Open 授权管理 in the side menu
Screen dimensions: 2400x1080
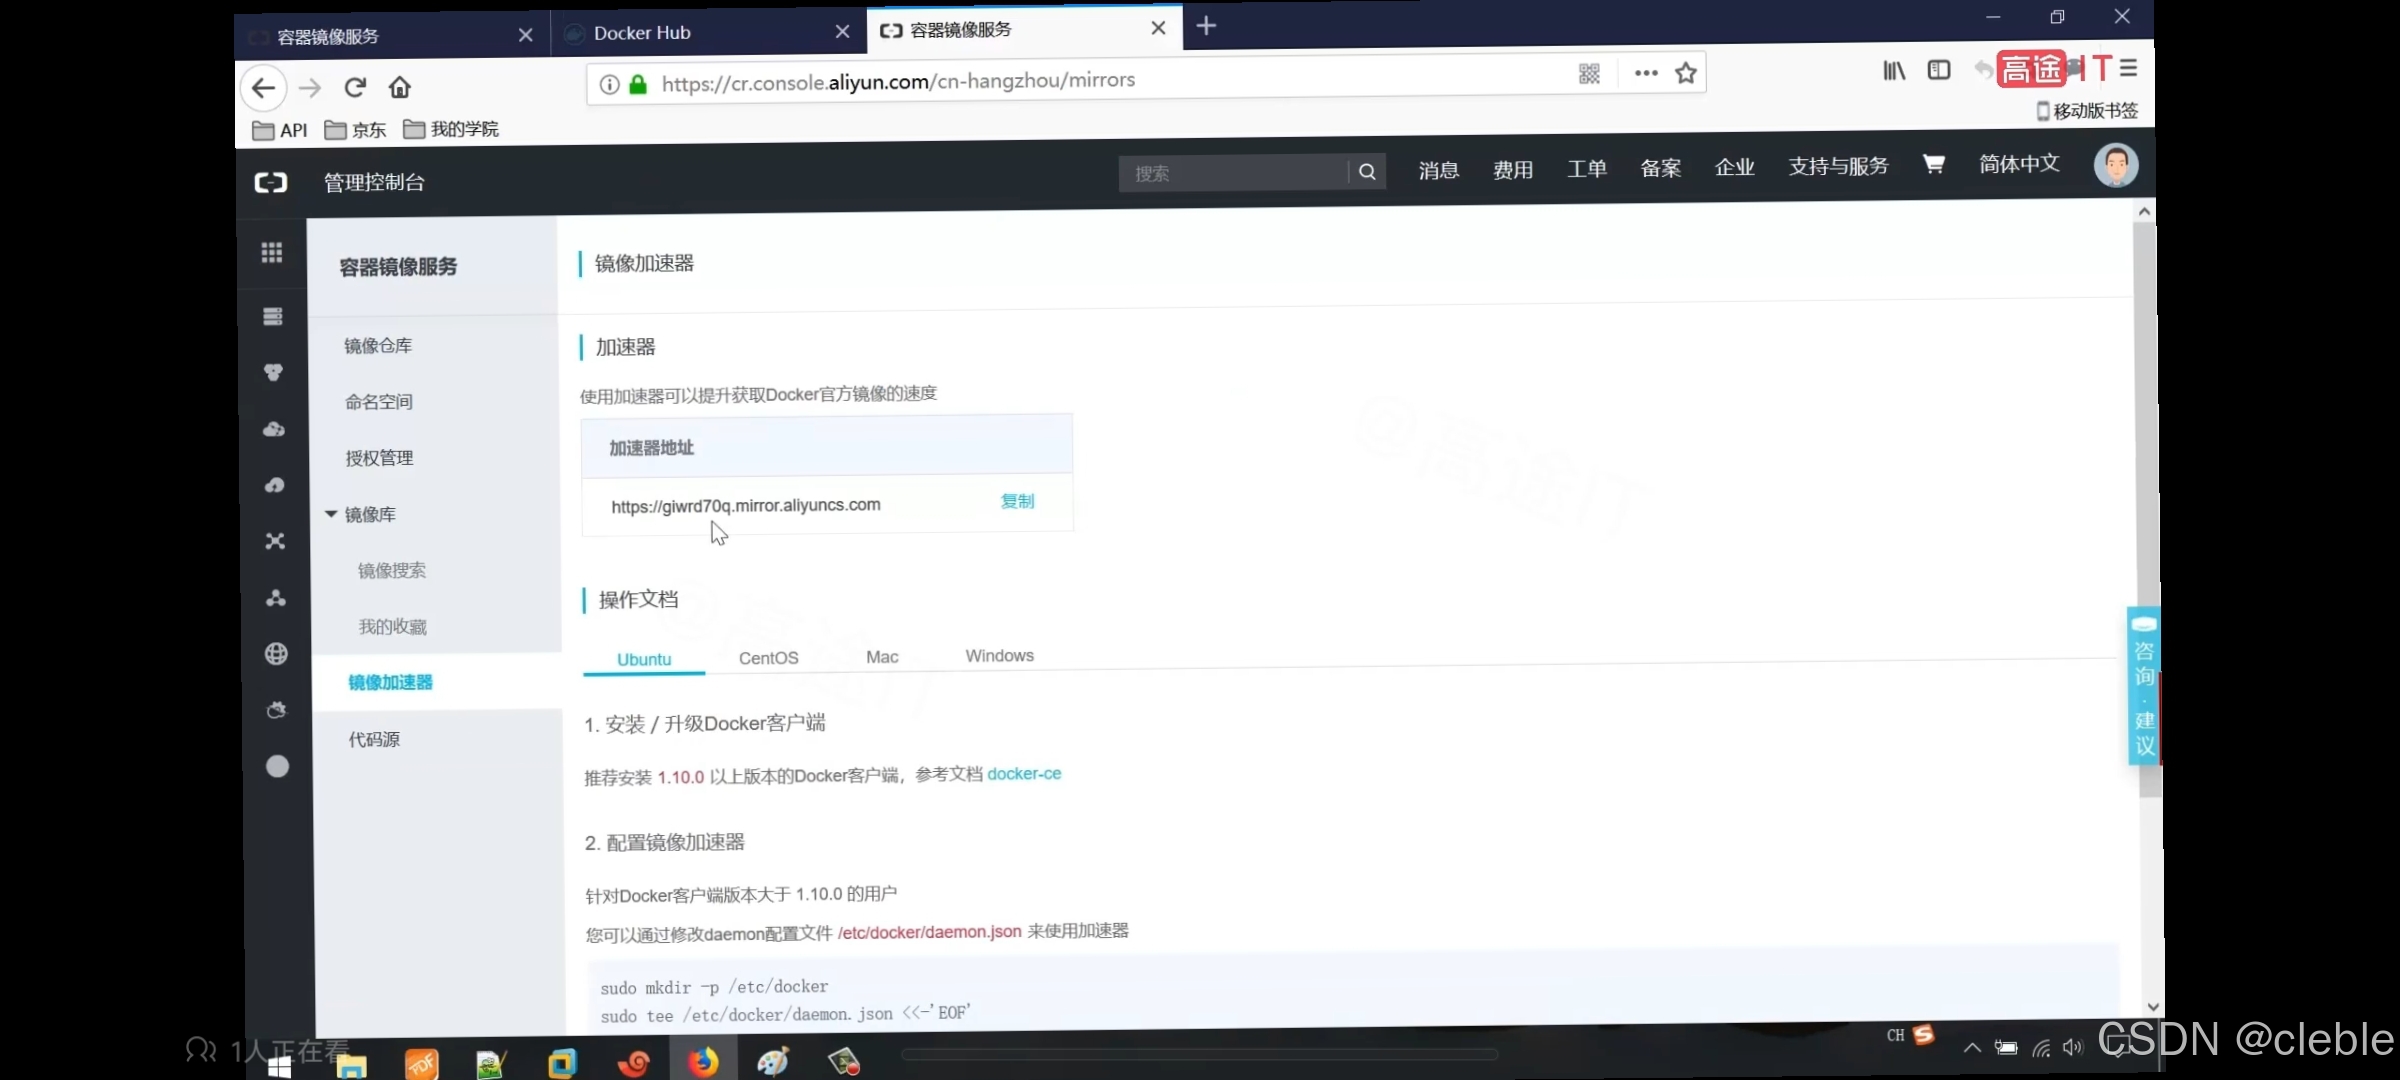point(379,458)
